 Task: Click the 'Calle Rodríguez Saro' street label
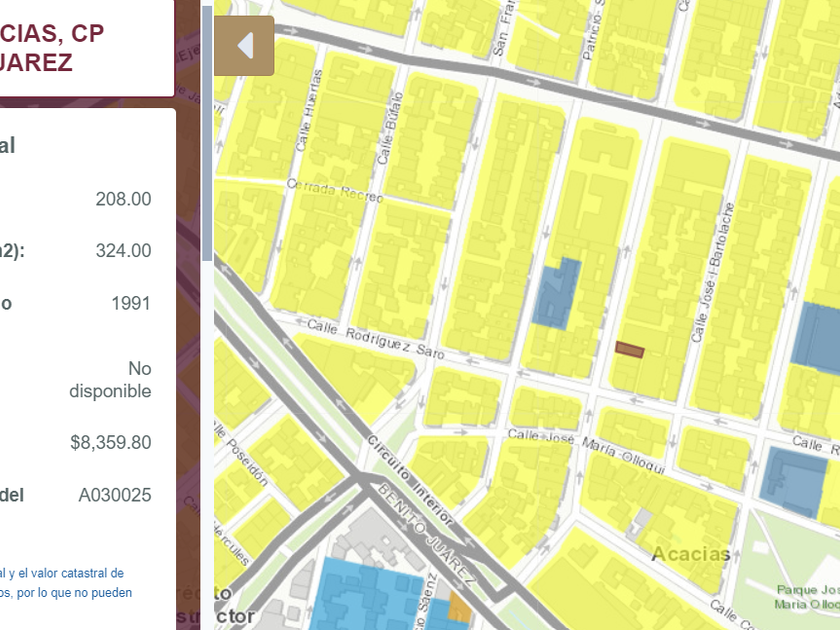click(376, 338)
